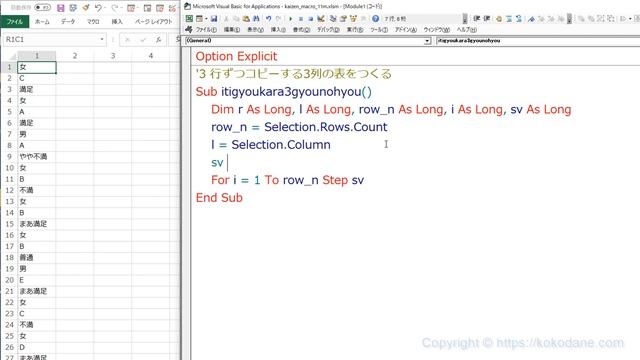This screenshot has height=360, width=640.
Task: Open VBA ウィンドウ(W) menu
Action: [x=436, y=30]
